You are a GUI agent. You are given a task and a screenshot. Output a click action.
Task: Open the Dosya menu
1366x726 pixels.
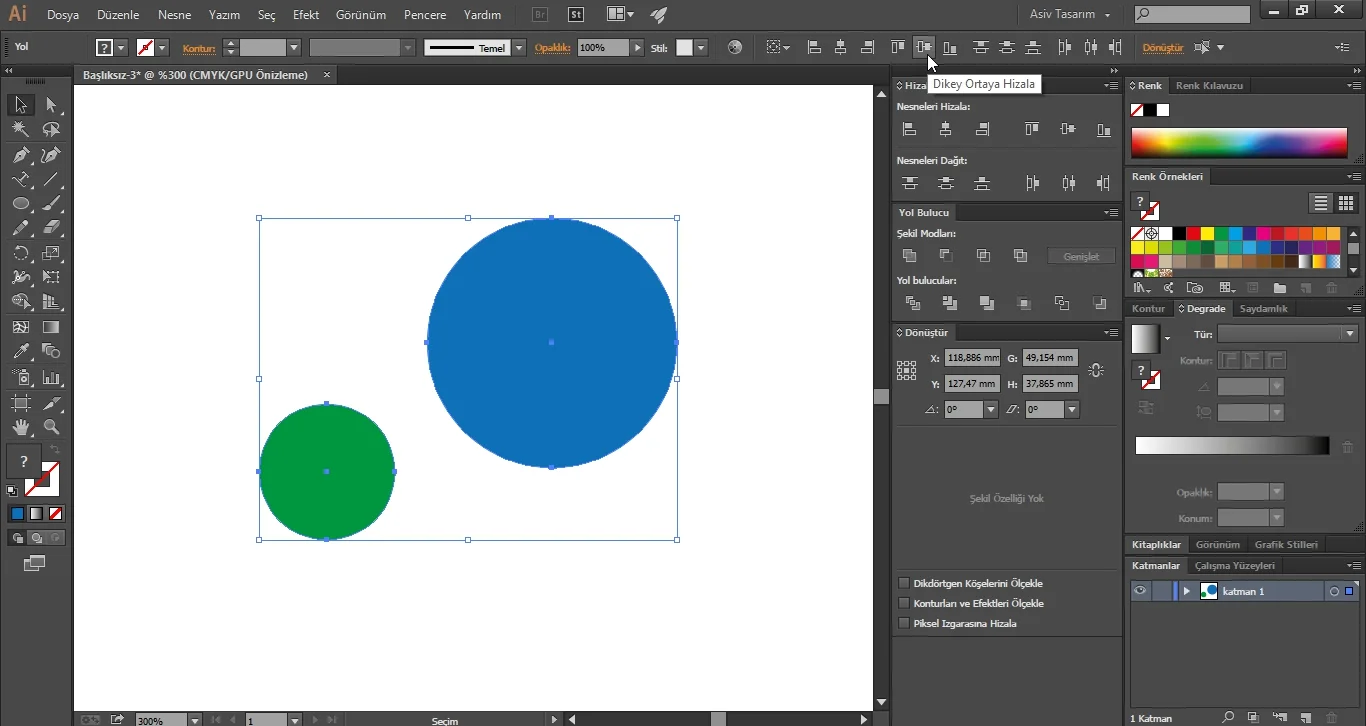tap(63, 15)
